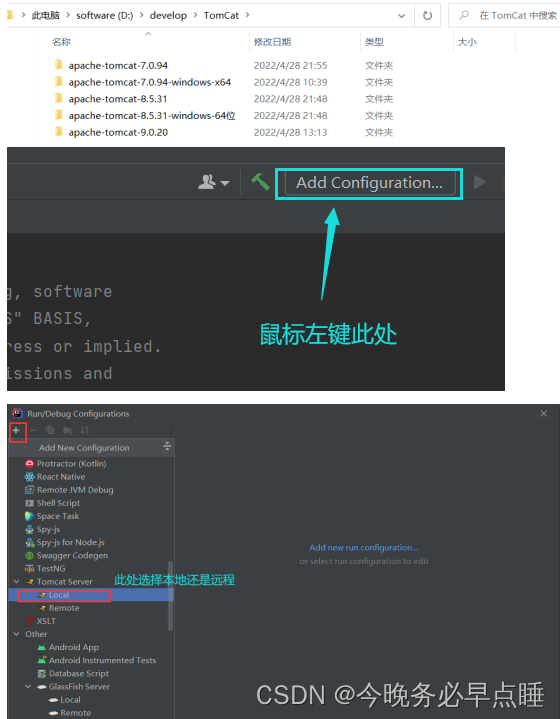Sort files by 修改日期 column header
Screen dimensions: 560x719
pos(272,42)
